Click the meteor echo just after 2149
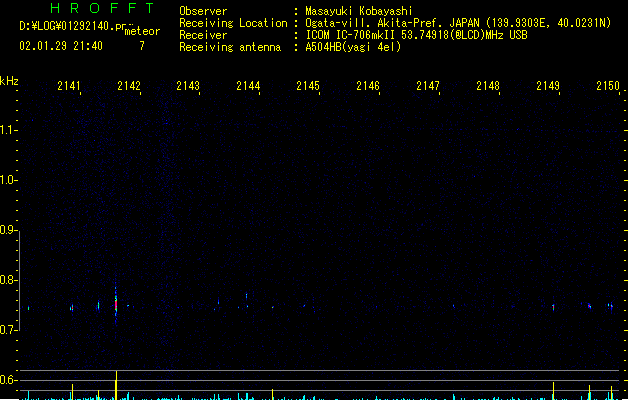Viewport: 629px width, 400px height. tap(554, 308)
